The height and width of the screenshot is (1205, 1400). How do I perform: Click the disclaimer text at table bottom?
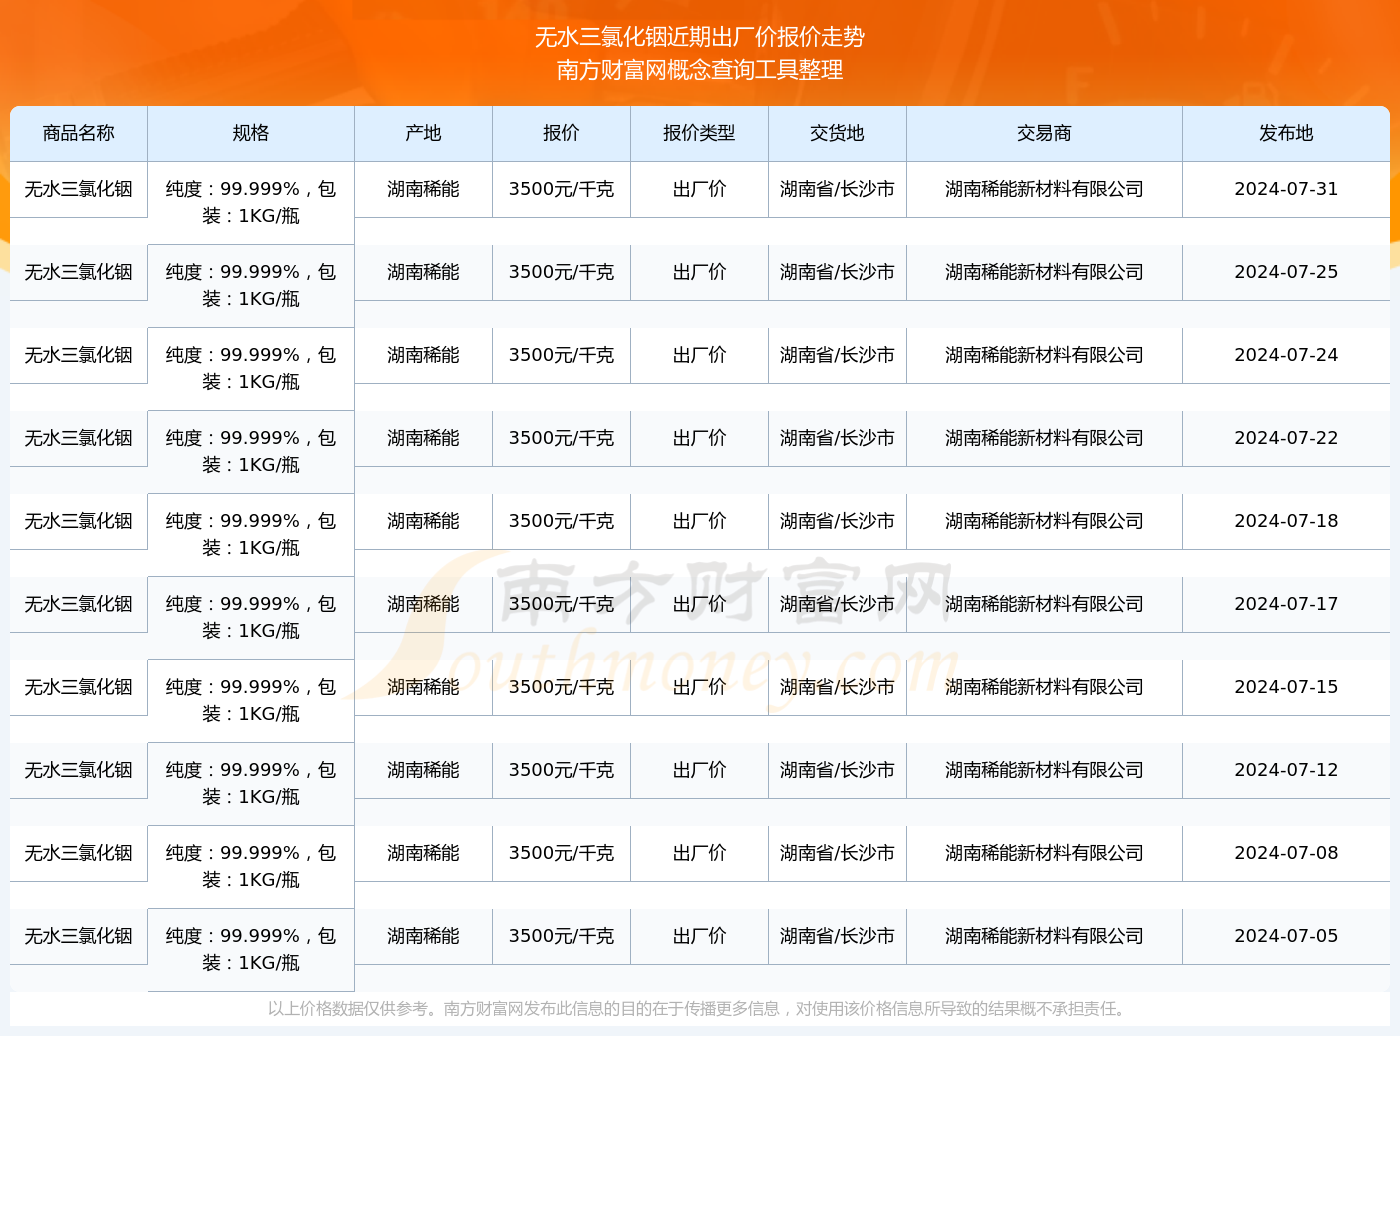coord(700,1009)
